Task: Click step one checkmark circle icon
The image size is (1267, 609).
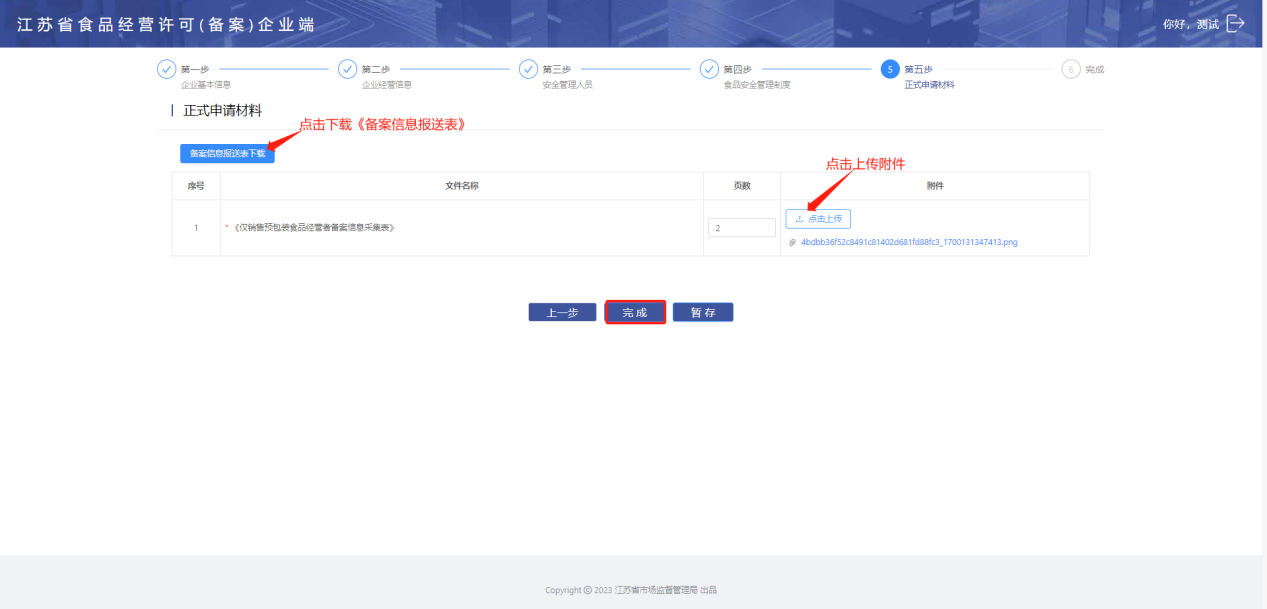Action: [x=166, y=69]
